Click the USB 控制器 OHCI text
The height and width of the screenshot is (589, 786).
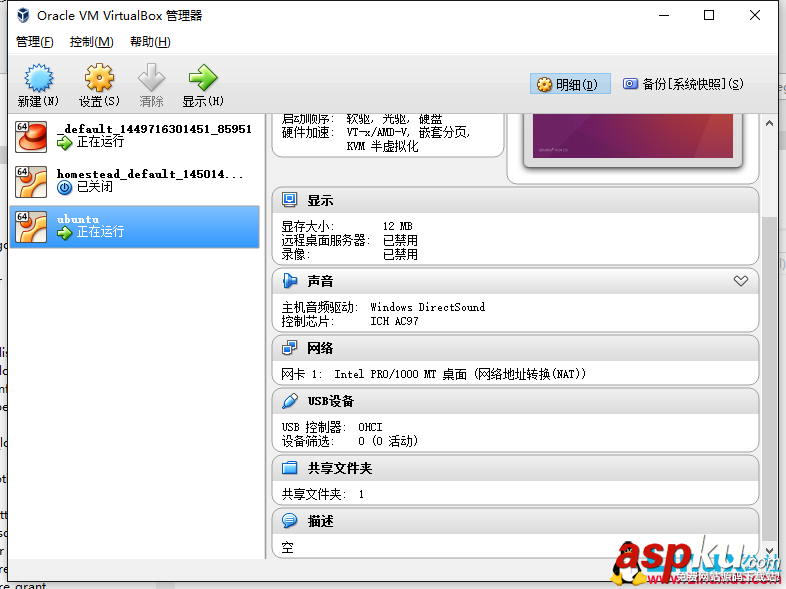[x=332, y=427]
